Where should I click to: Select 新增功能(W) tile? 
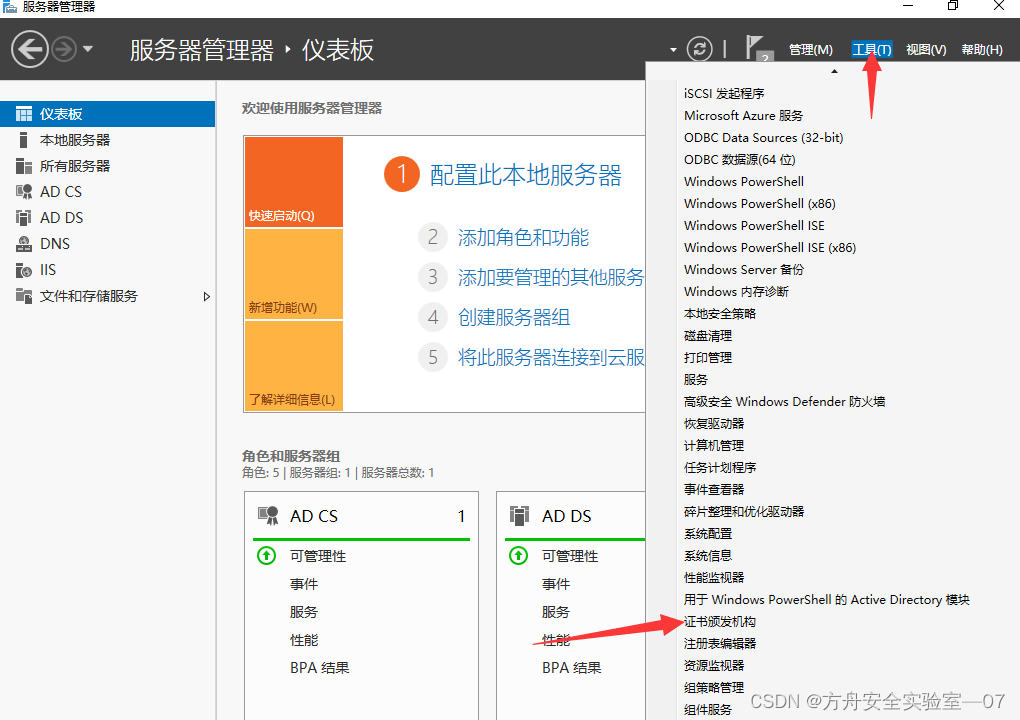(294, 274)
